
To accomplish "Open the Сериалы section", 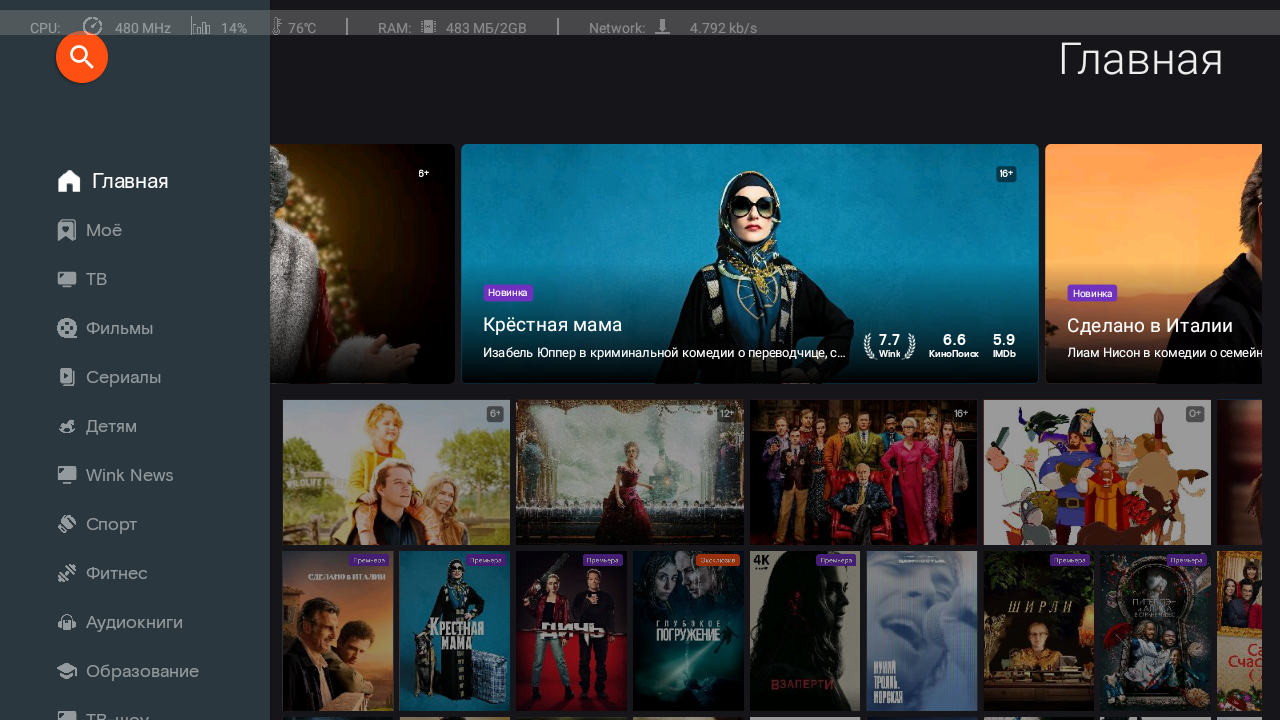I will click(x=110, y=377).
